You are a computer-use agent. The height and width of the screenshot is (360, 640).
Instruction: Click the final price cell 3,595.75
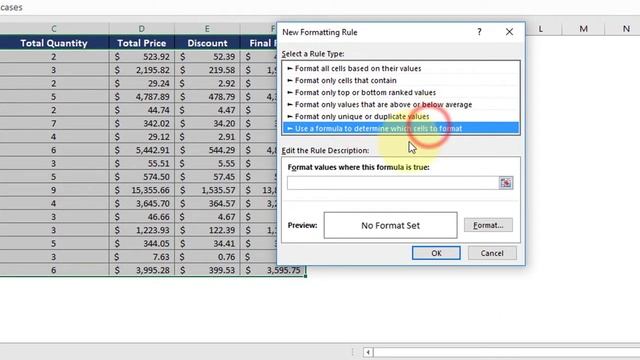coord(273,270)
